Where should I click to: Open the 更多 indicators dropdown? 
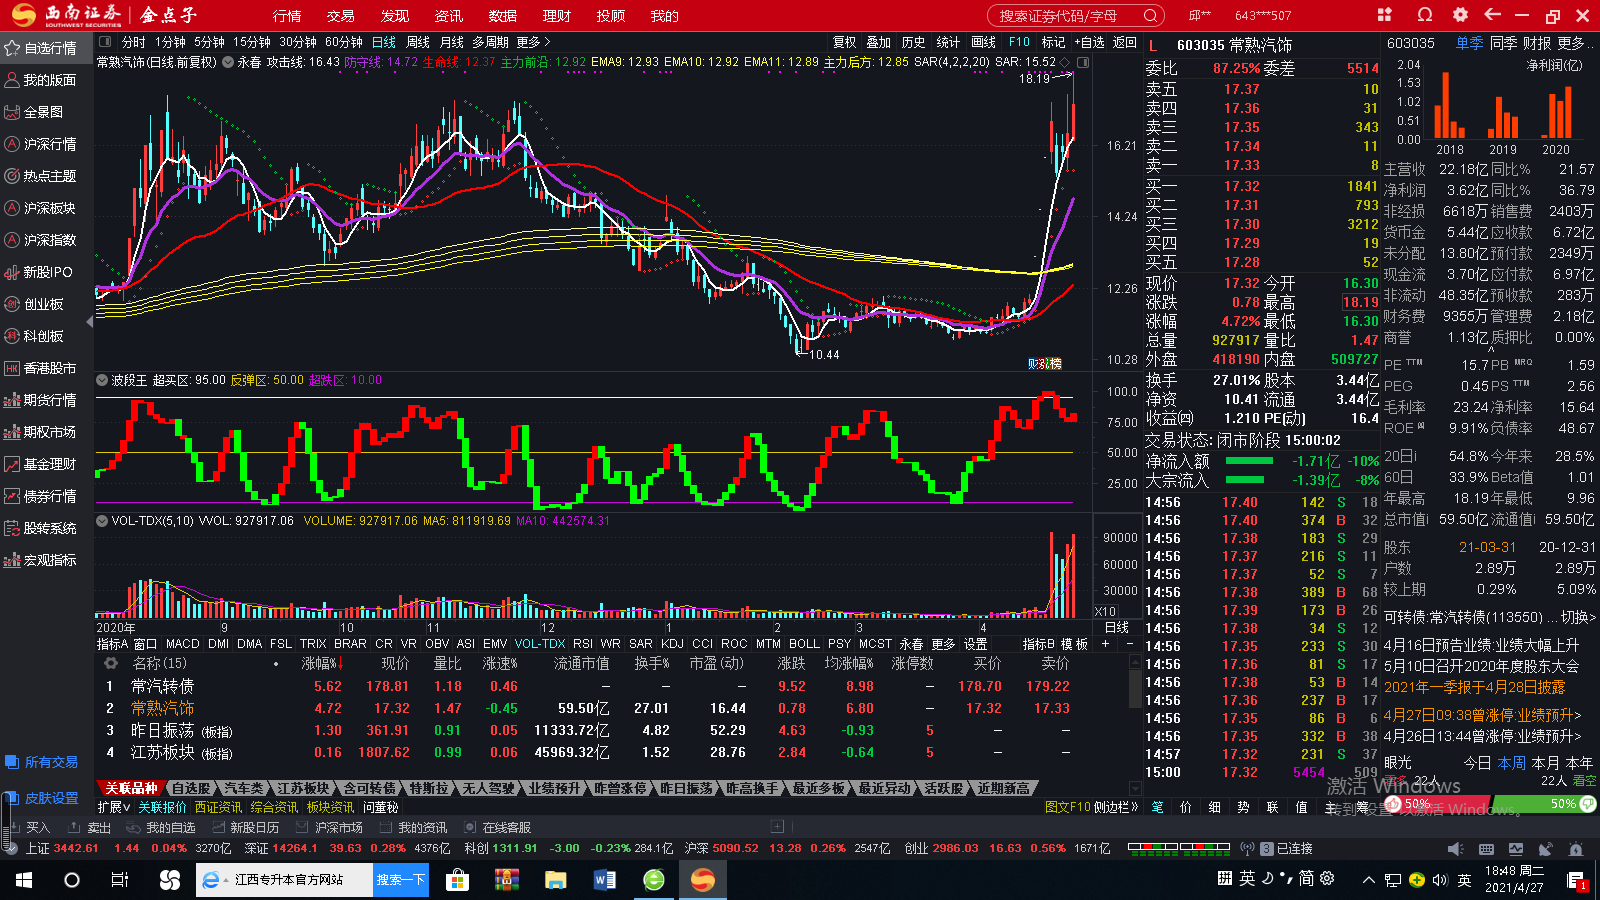[x=943, y=644]
